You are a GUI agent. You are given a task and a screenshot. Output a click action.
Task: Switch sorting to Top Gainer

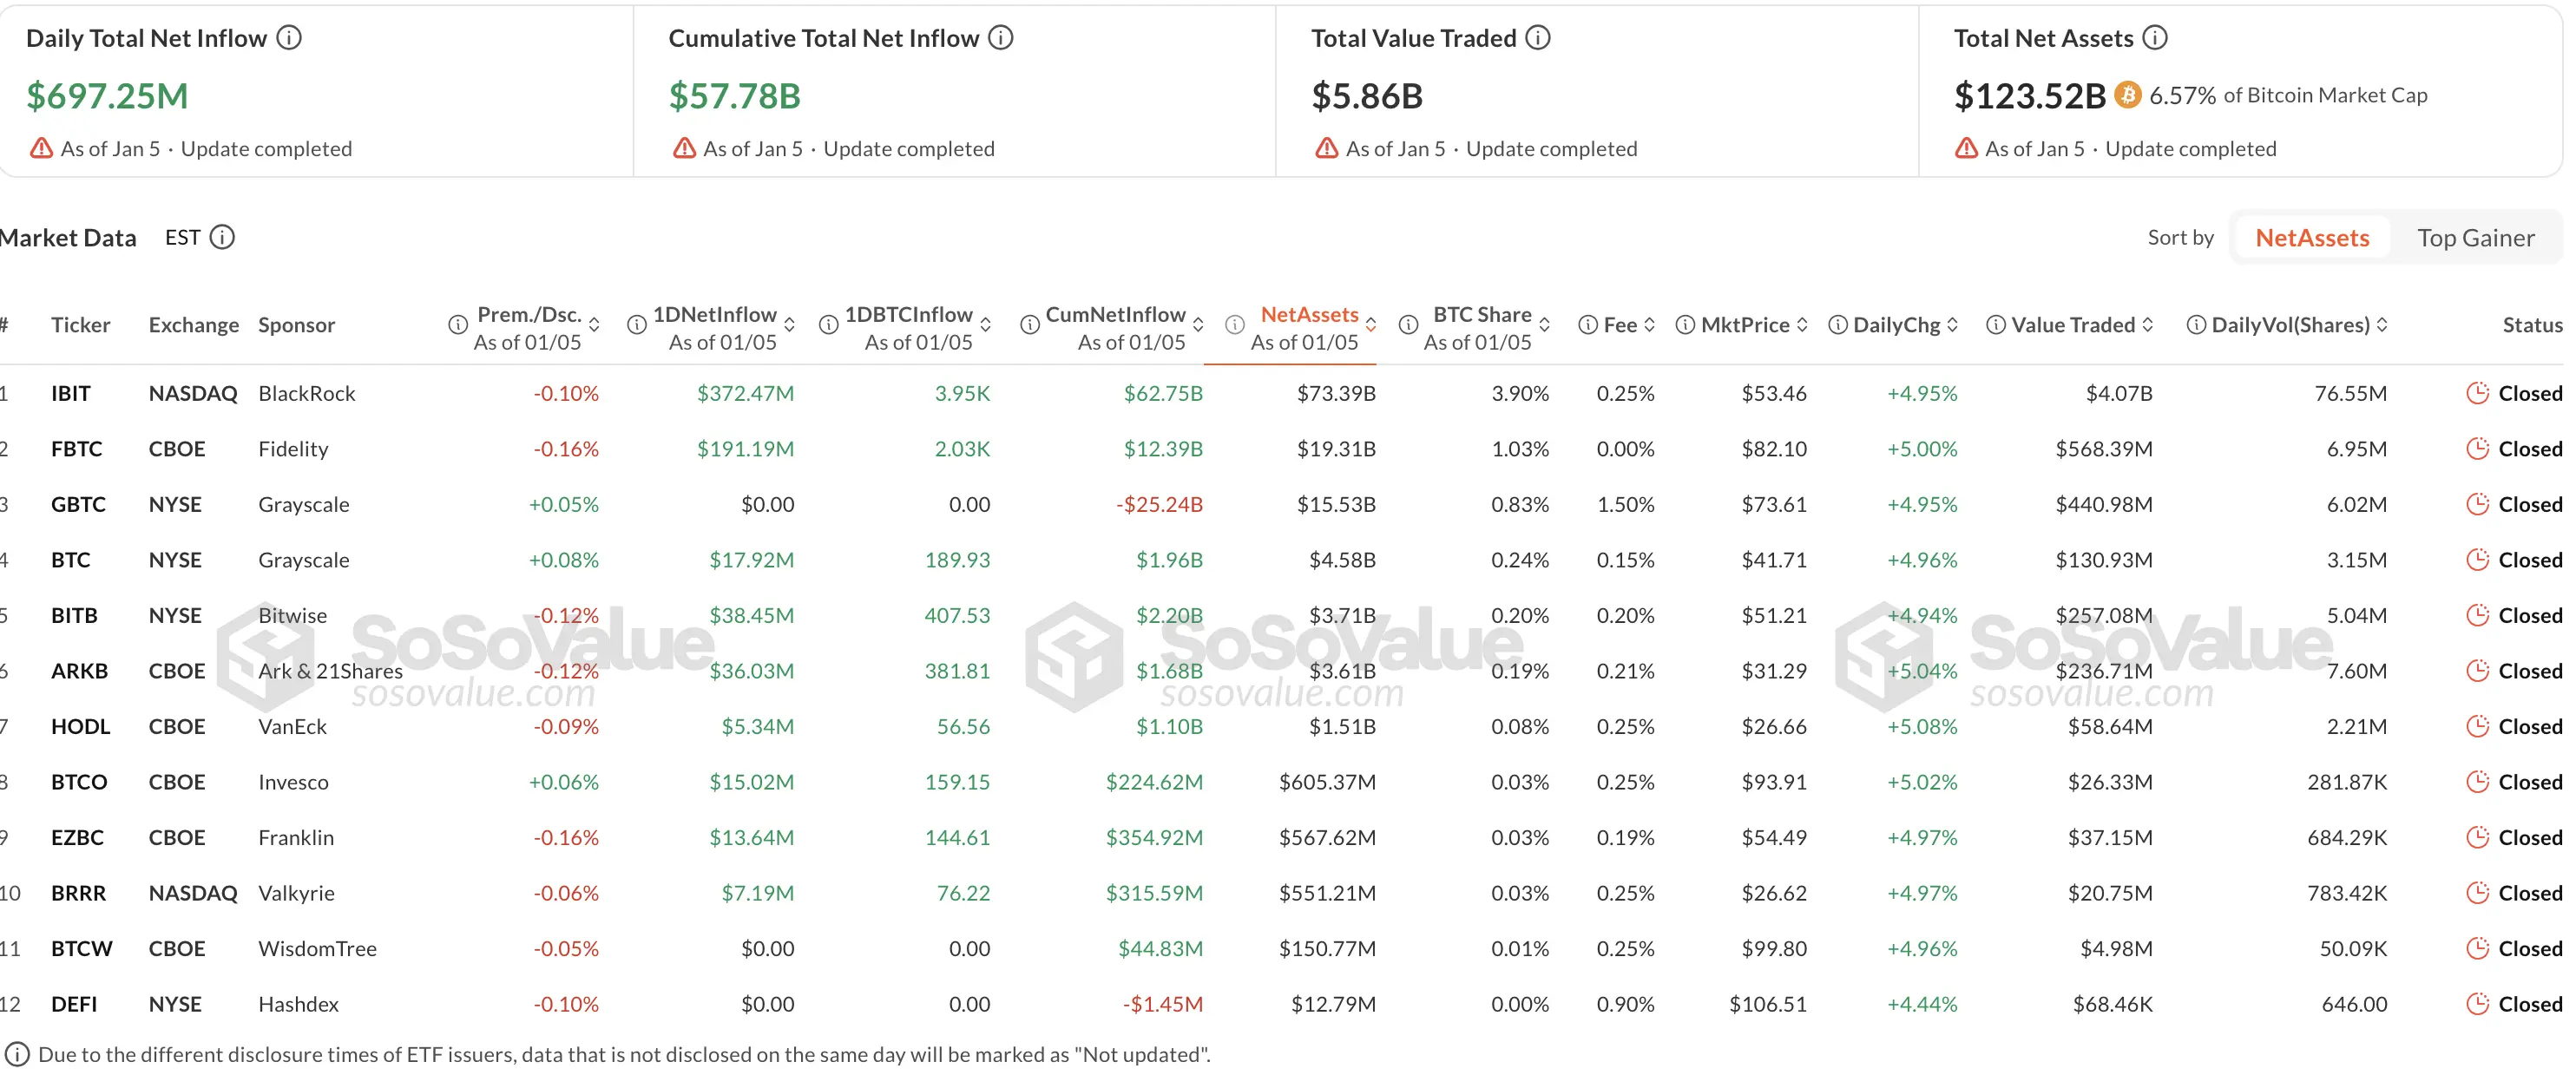(2475, 238)
